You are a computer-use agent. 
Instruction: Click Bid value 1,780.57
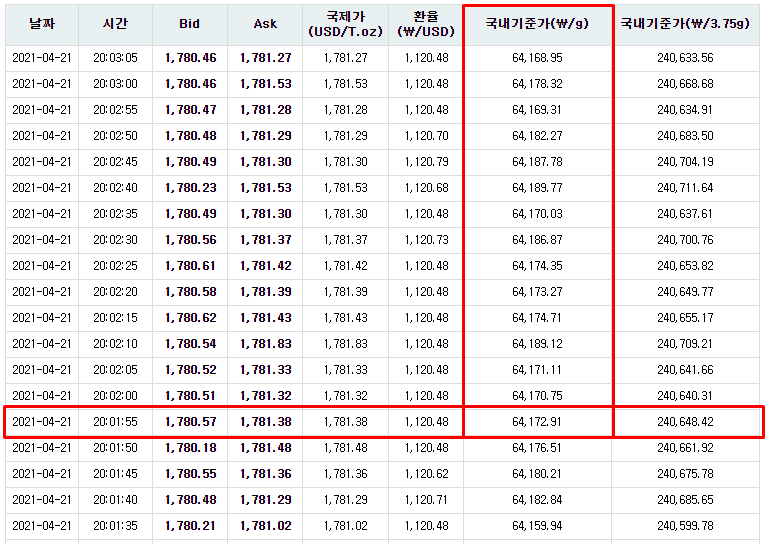point(191,422)
